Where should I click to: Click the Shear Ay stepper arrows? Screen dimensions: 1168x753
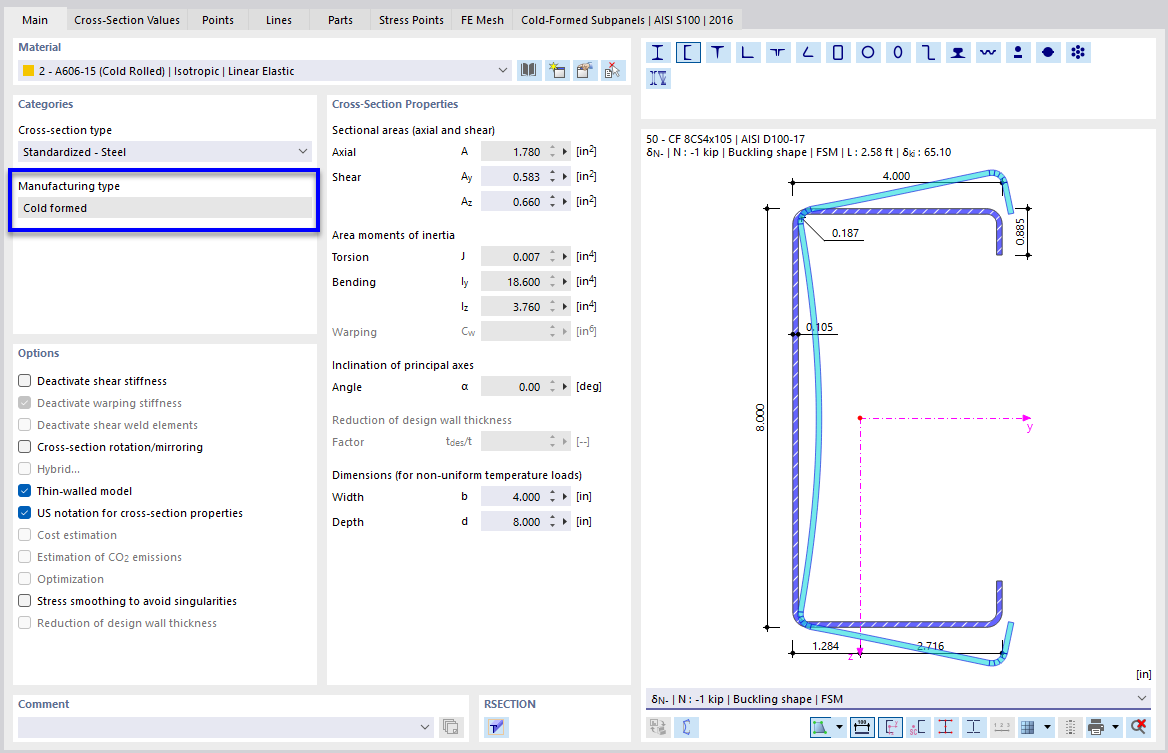coord(553,177)
